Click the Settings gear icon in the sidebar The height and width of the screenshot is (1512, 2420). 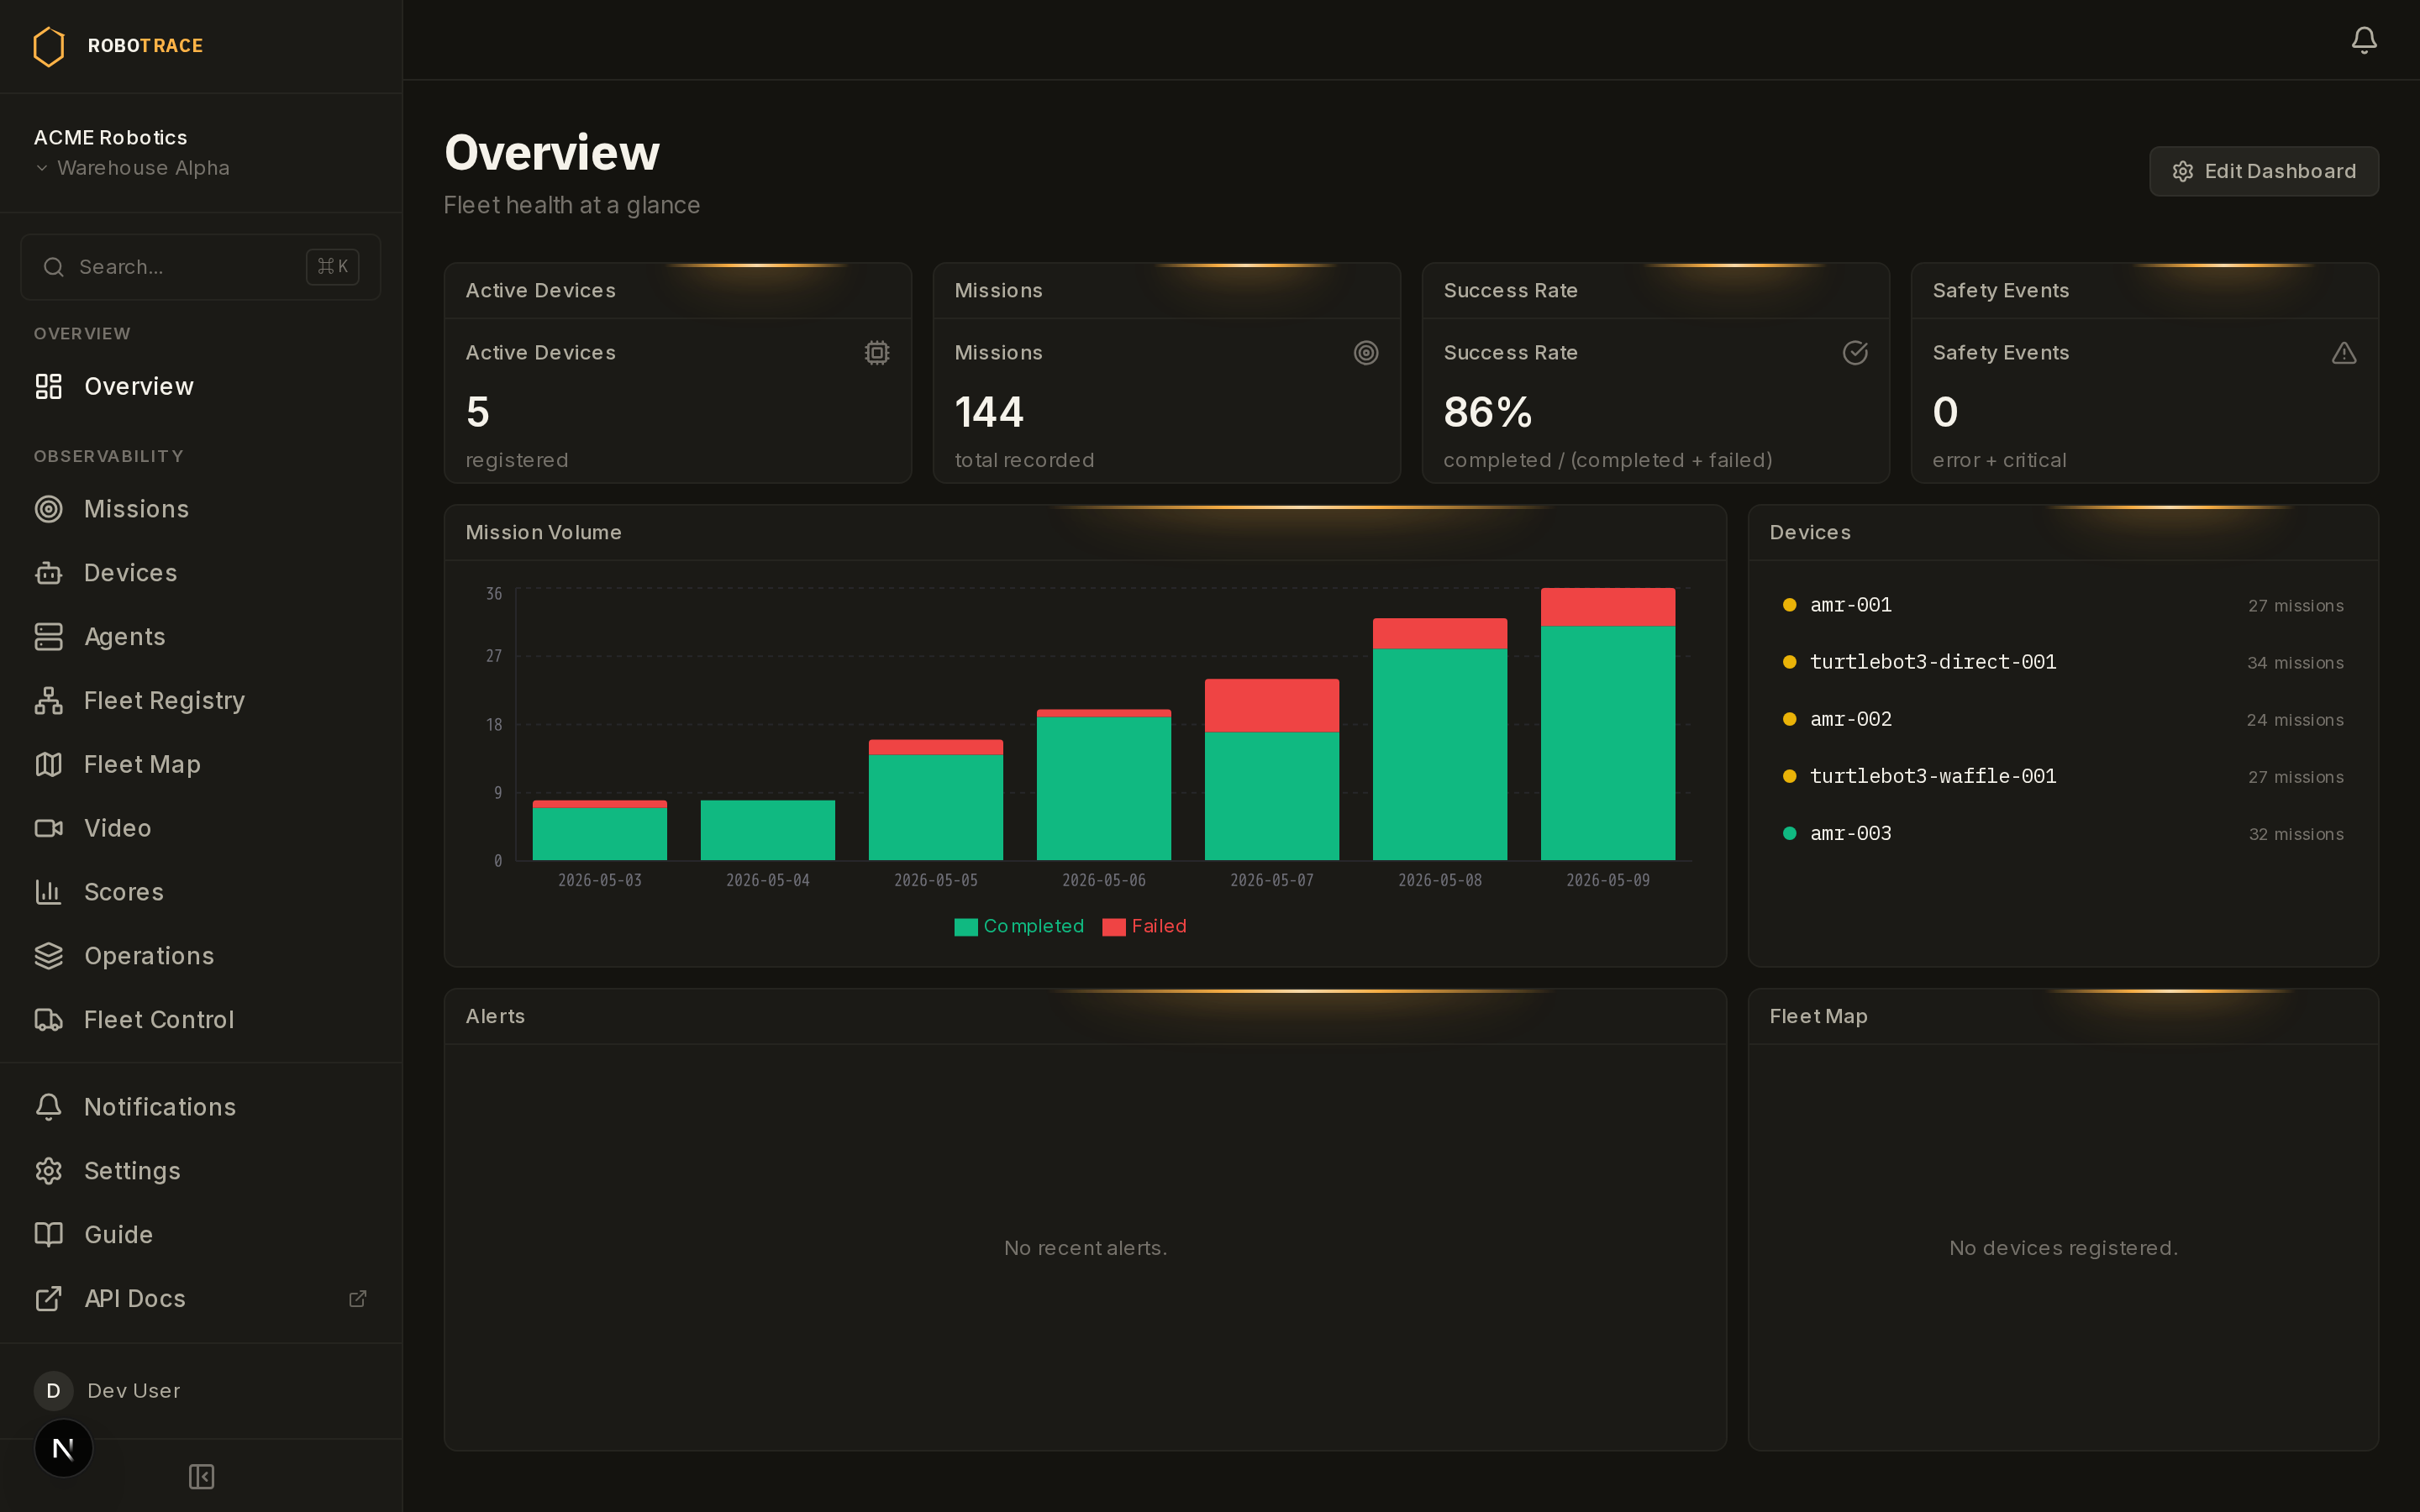pos(48,1171)
